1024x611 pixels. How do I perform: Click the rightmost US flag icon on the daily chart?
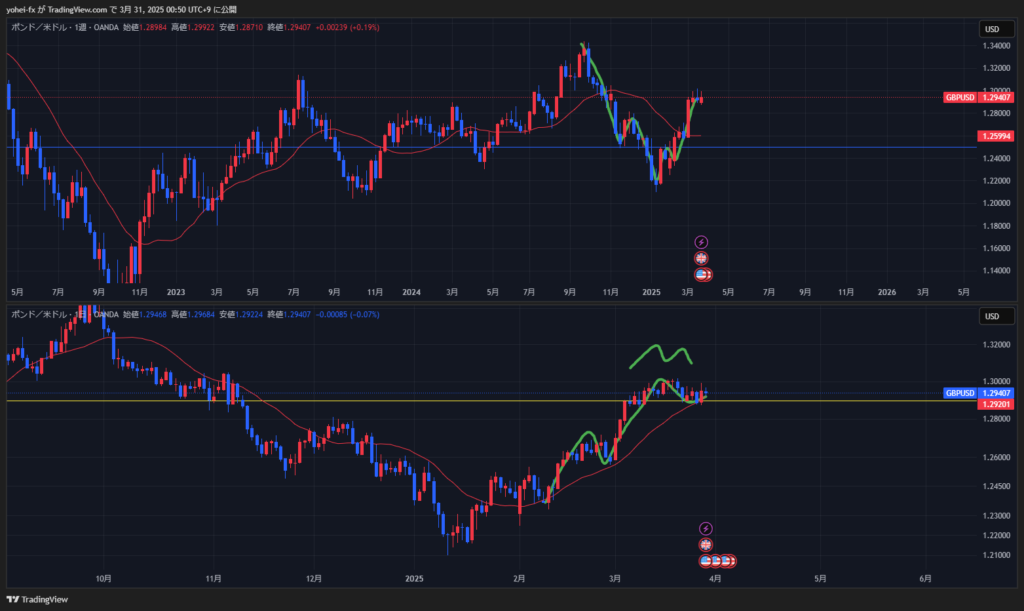[x=730, y=561]
